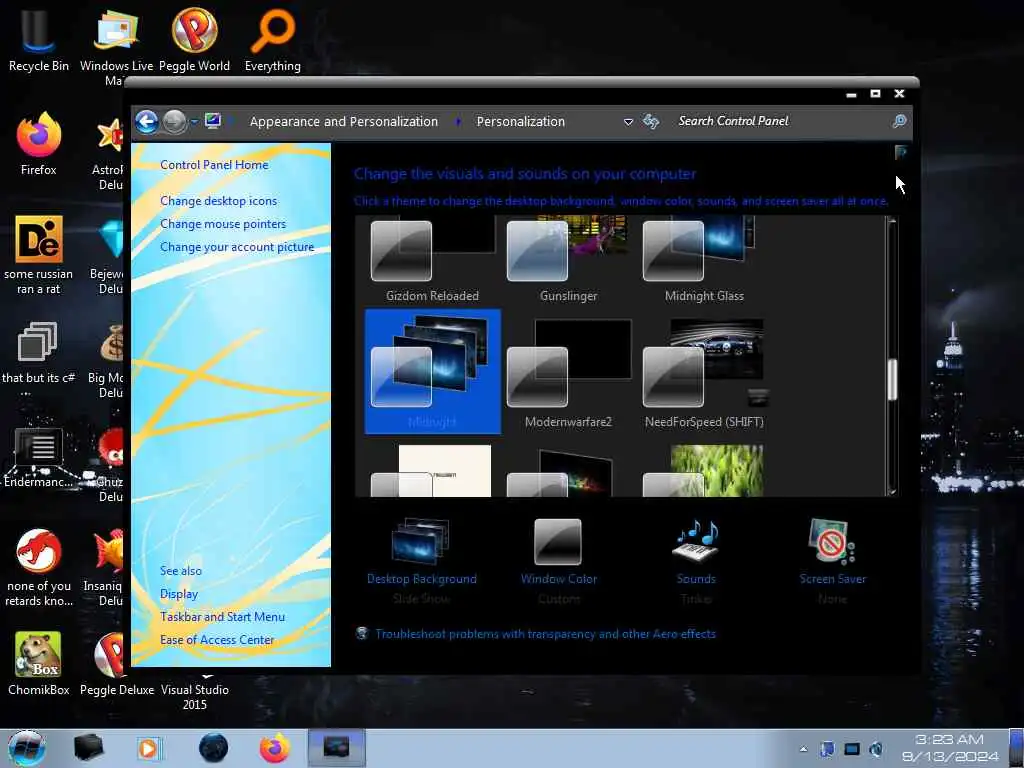The image size is (1024, 768).
Task: Select the Gizdom Reloaded theme
Action: pyautogui.click(x=432, y=261)
